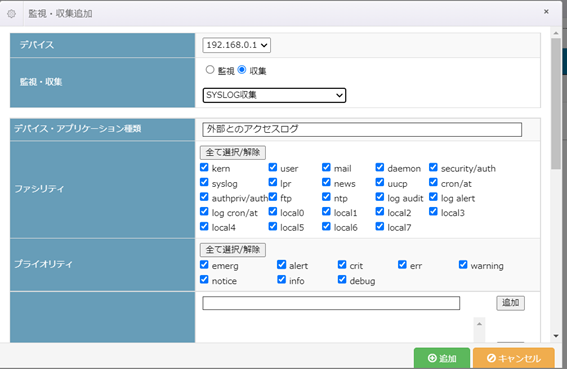Image resolution: width=567 pixels, height=369 pixels.
Task: Uncheck the err priority checkbox
Action: (x=402, y=264)
